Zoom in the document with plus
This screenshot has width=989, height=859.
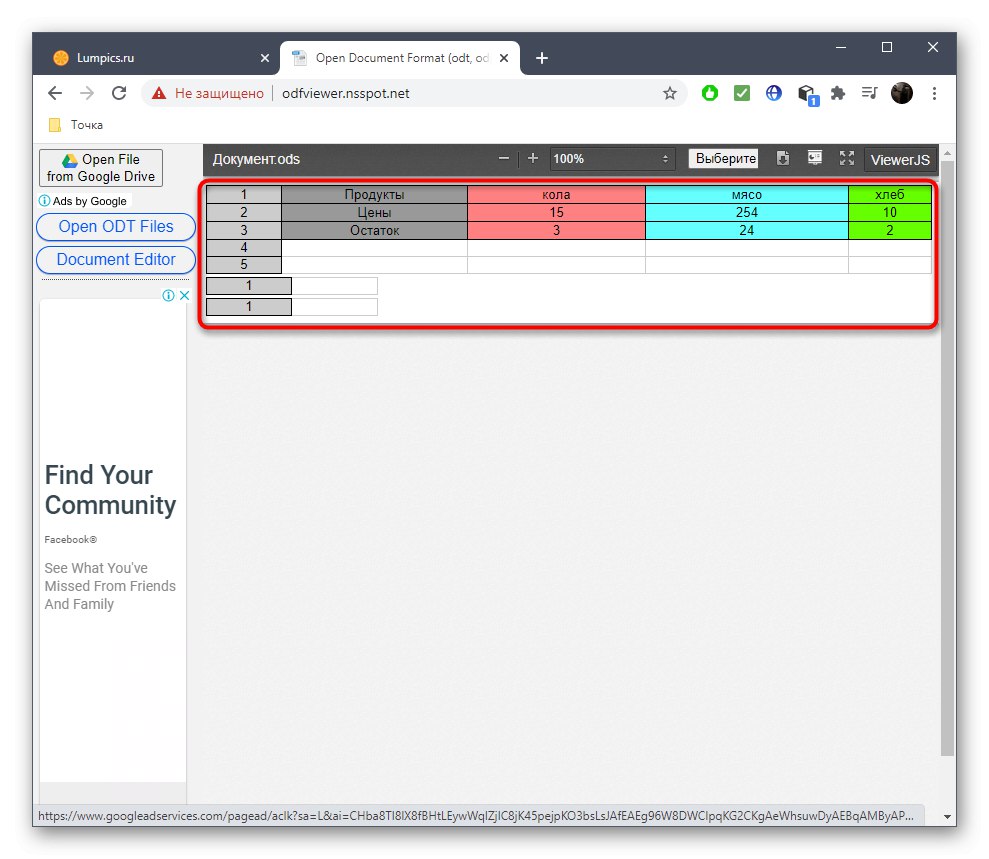coord(532,158)
